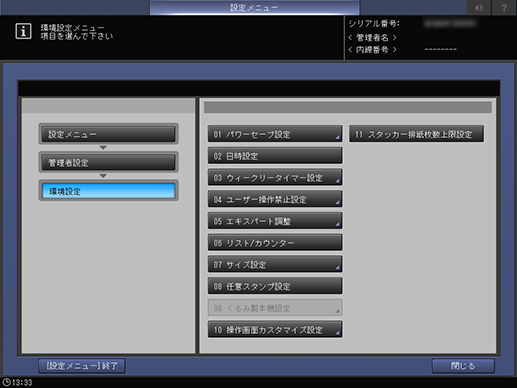517x388 pixels.
Task: Open 08 任意スタンプ設定
Action: pos(275,286)
